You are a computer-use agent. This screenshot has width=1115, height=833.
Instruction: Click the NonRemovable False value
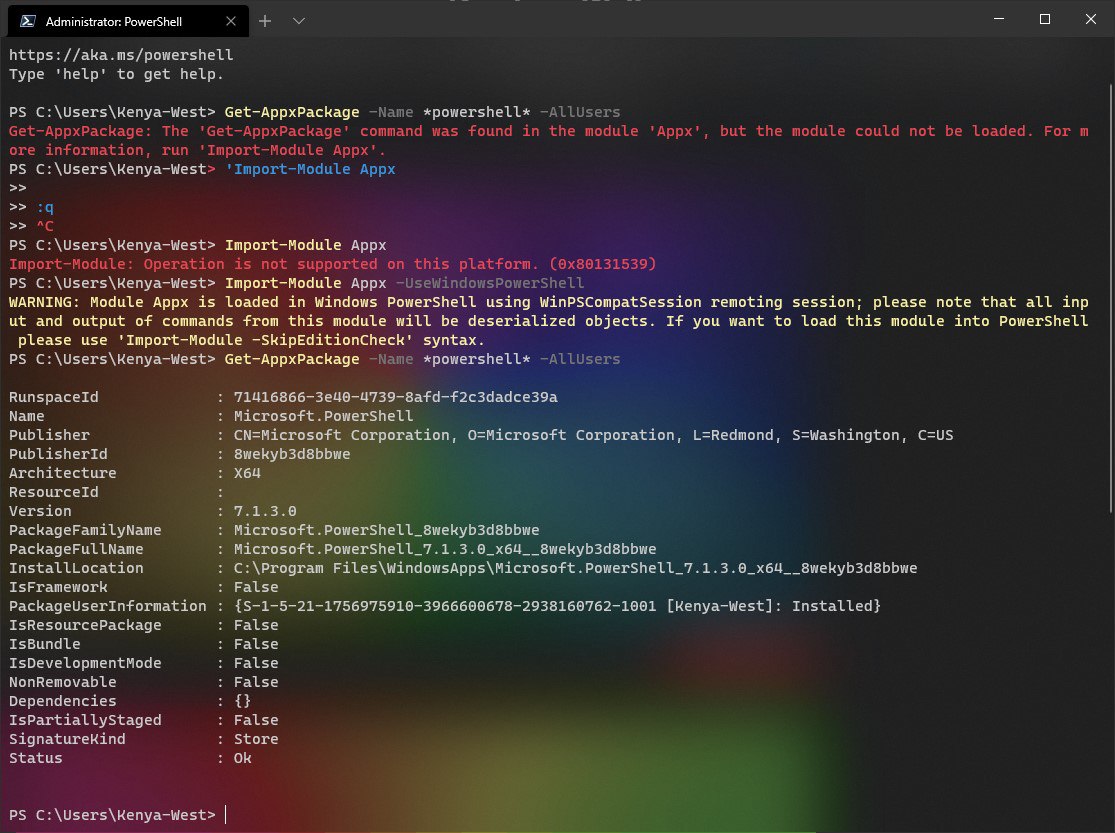tap(256, 681)
